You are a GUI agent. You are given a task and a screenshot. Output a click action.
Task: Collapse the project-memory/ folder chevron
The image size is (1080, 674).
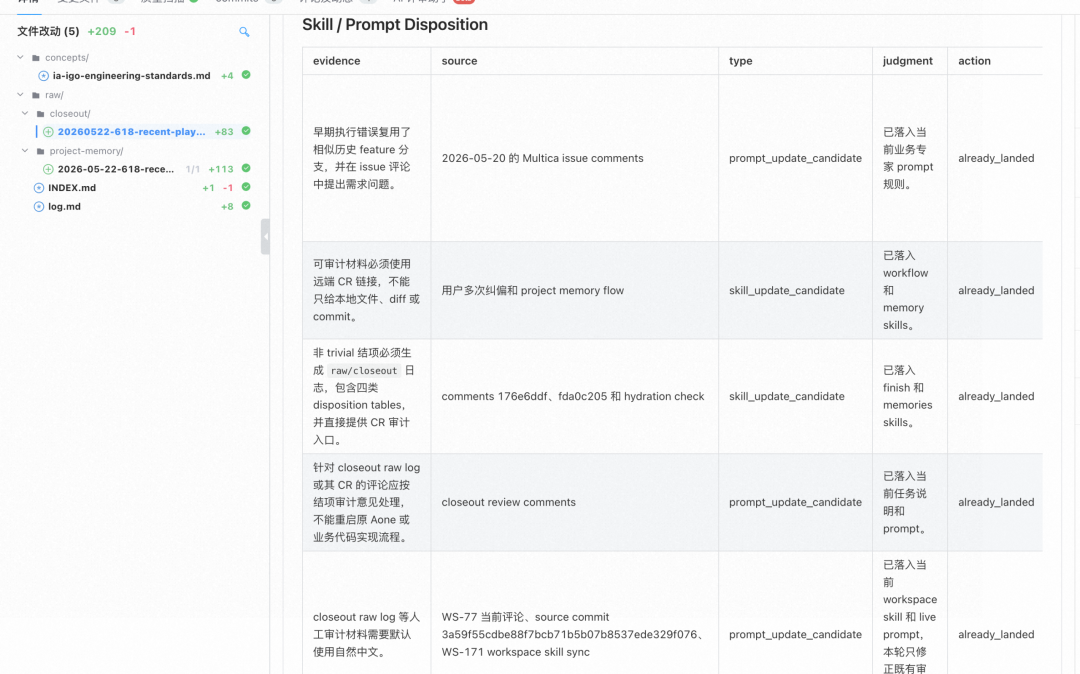pos(25,150)
